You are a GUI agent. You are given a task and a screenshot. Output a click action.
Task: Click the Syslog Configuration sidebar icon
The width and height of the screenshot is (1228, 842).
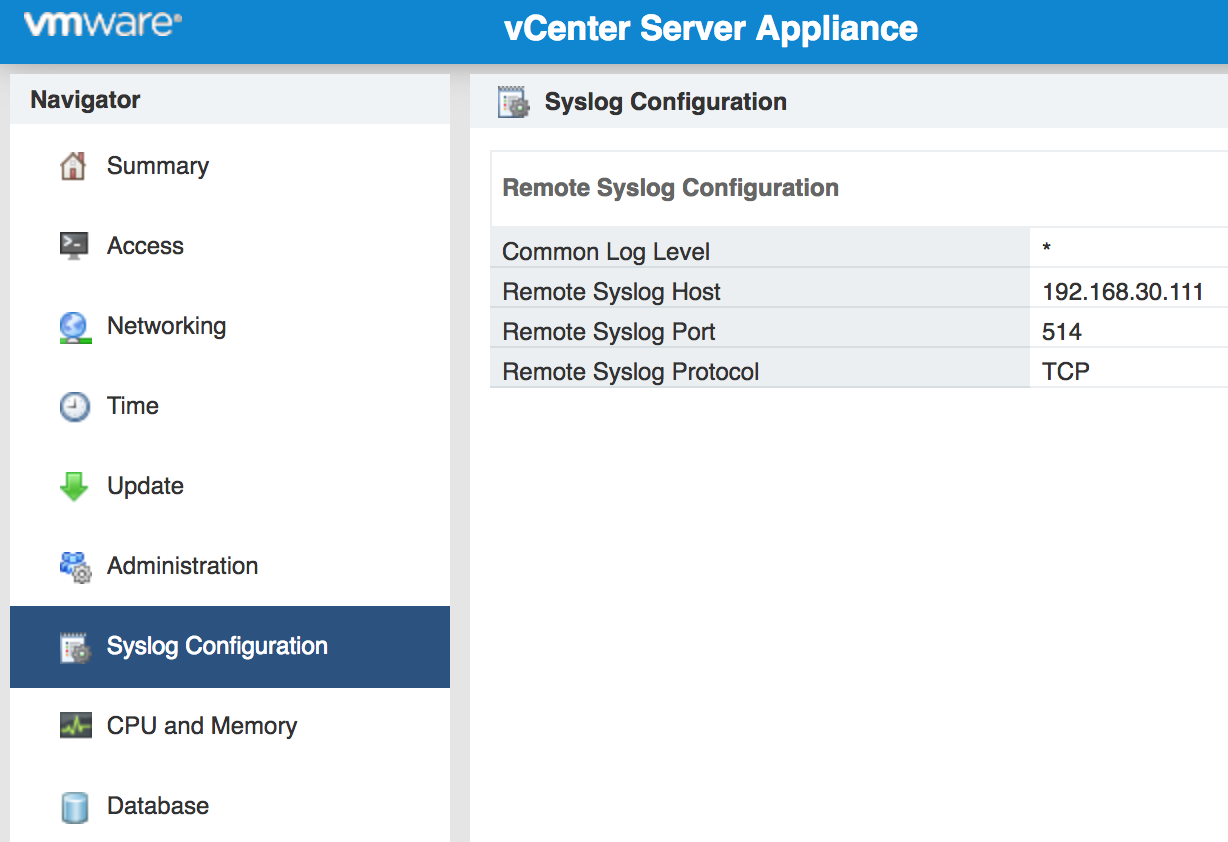[x=75, y=647]
